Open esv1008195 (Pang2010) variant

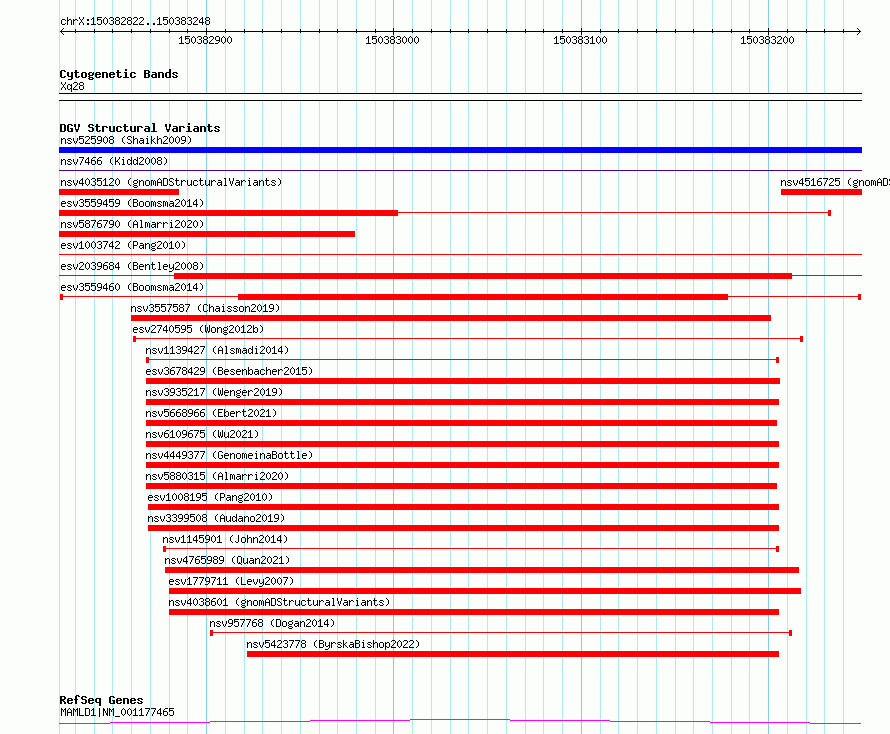(x=210, y=497)
